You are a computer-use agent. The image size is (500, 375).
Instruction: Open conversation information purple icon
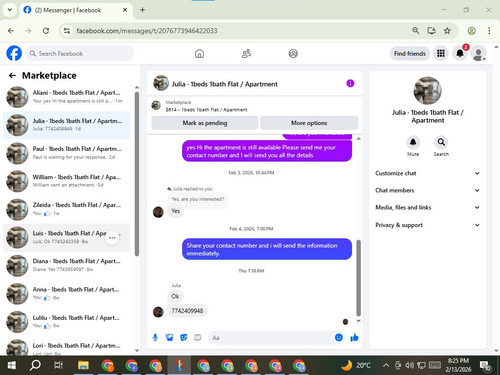click(350, 83)
